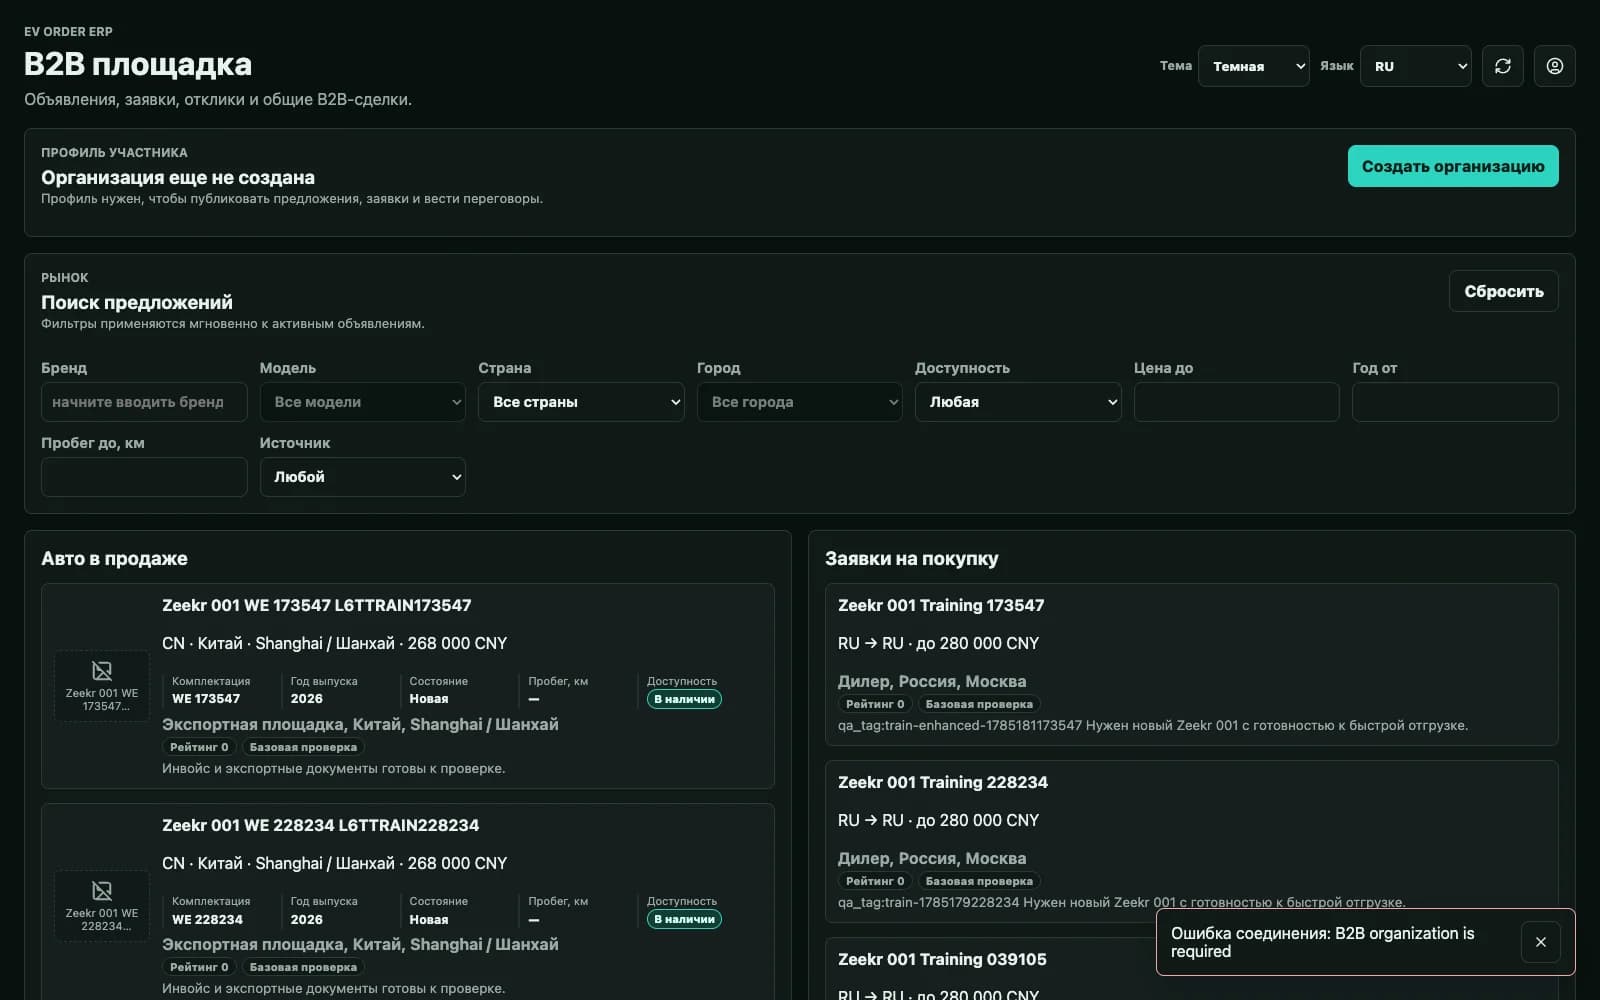Click the Поиск предложений heading
The height and width of the screenshot is (1000, 1600).
pos(137,302)
